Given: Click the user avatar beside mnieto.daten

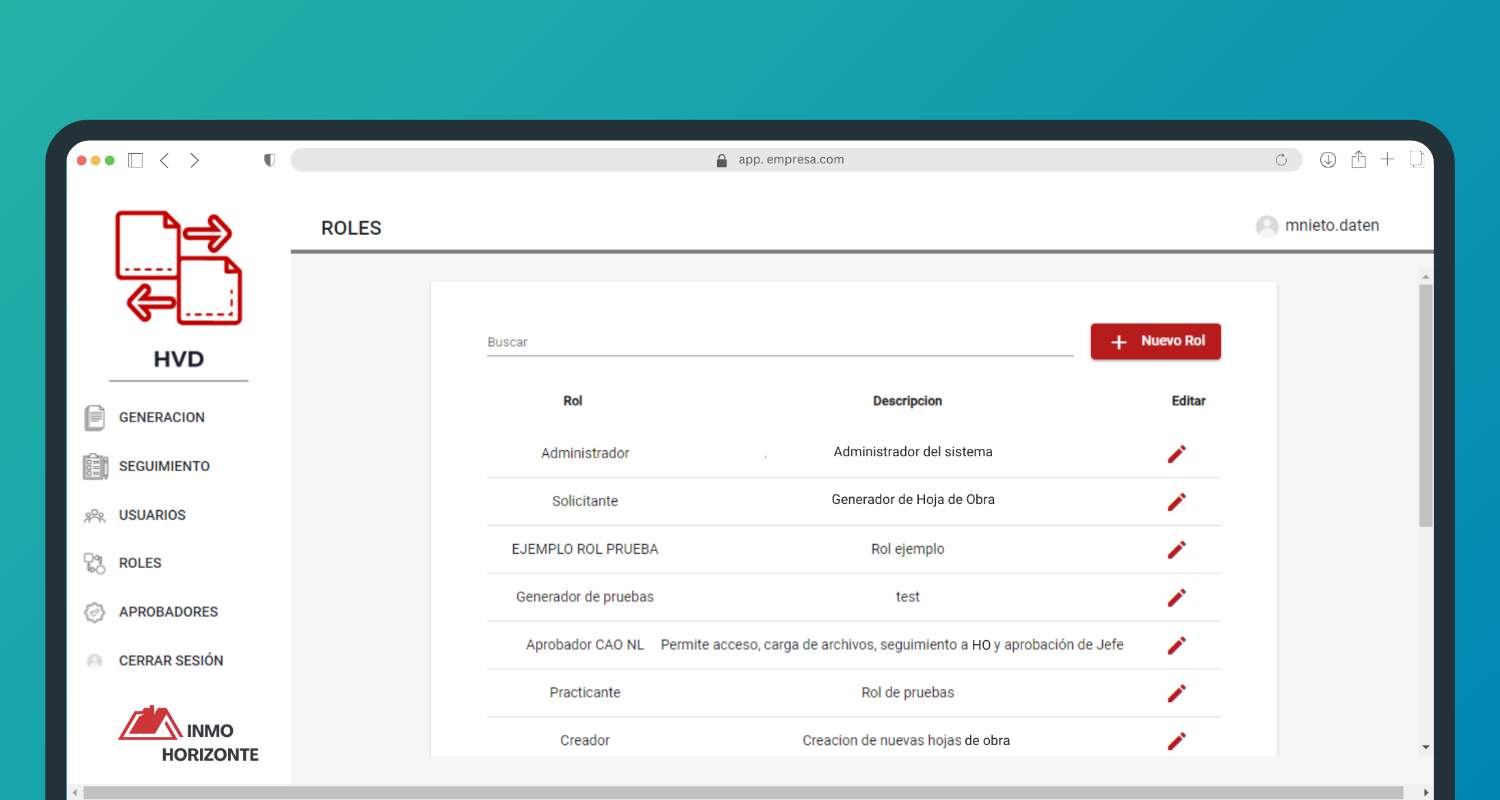Looking at the screenshot, I should click(1267, 226).
